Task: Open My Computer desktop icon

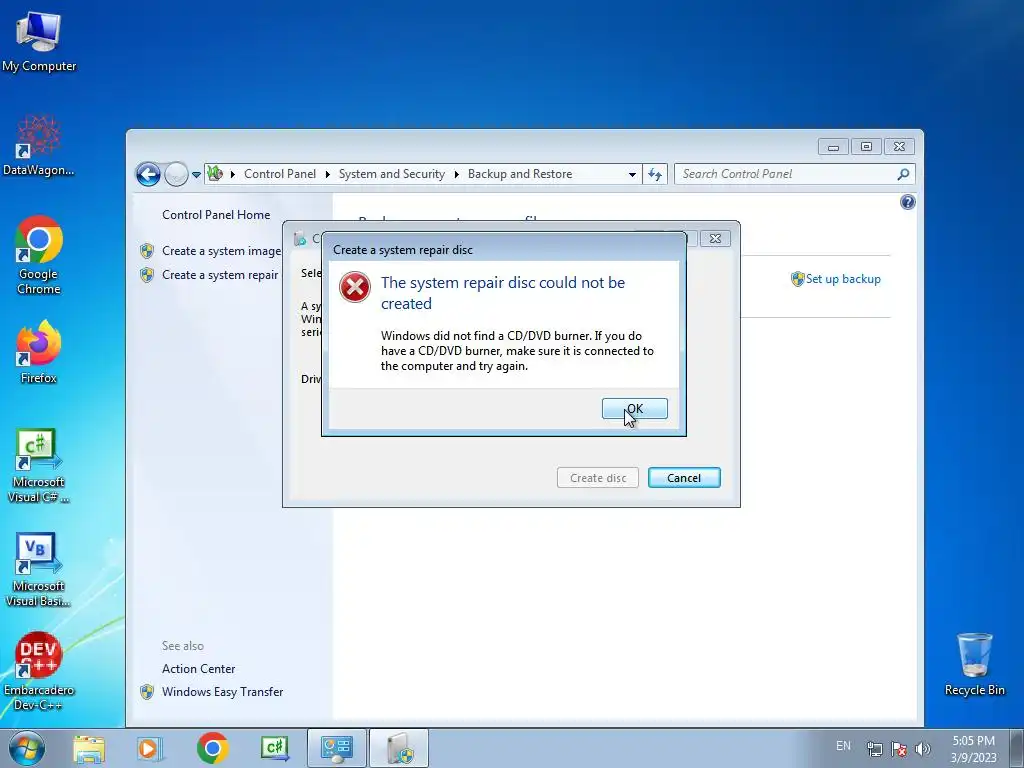Action: (x=39, y=42)
